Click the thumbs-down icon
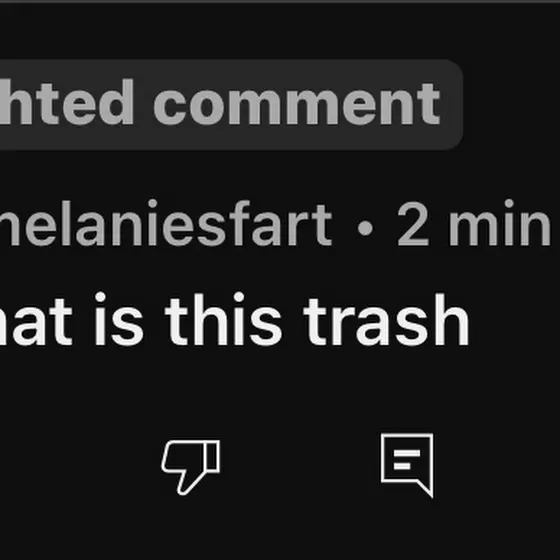560x560 pixels. [191, 467]
